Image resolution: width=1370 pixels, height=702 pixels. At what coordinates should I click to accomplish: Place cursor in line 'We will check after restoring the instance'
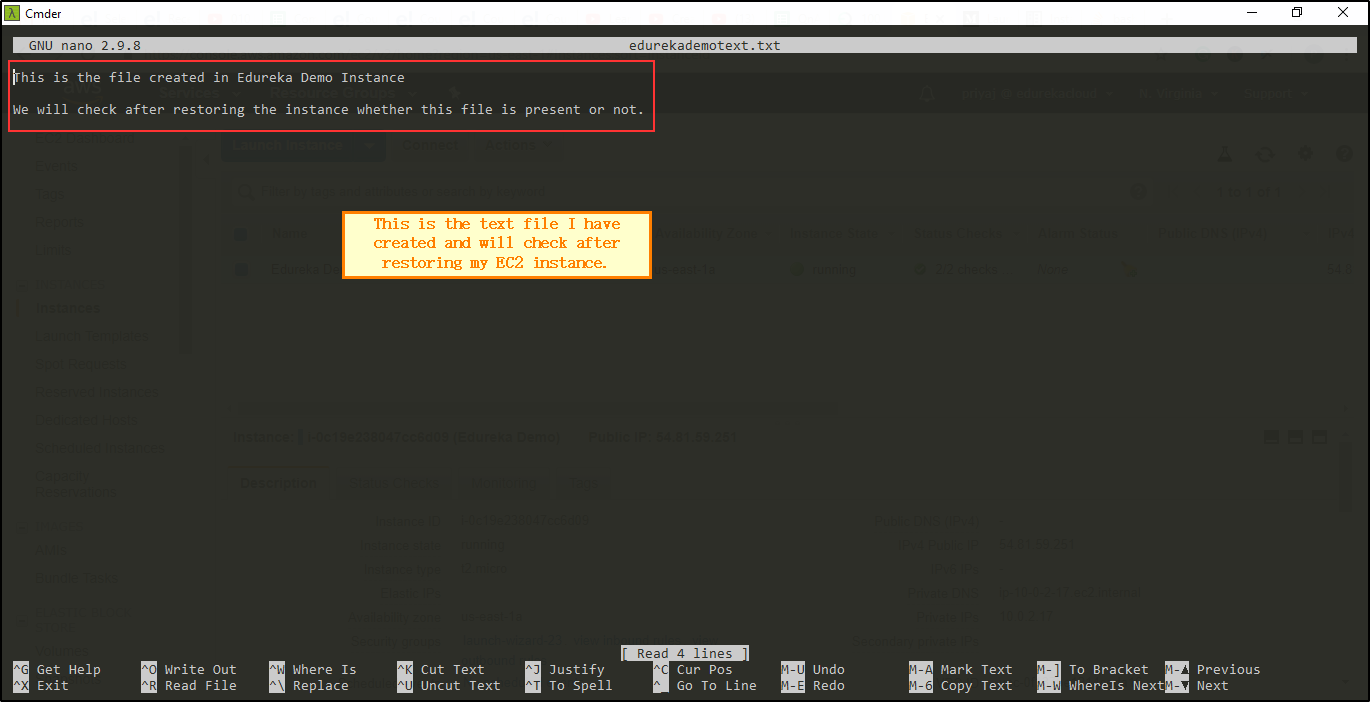[329, 110]
